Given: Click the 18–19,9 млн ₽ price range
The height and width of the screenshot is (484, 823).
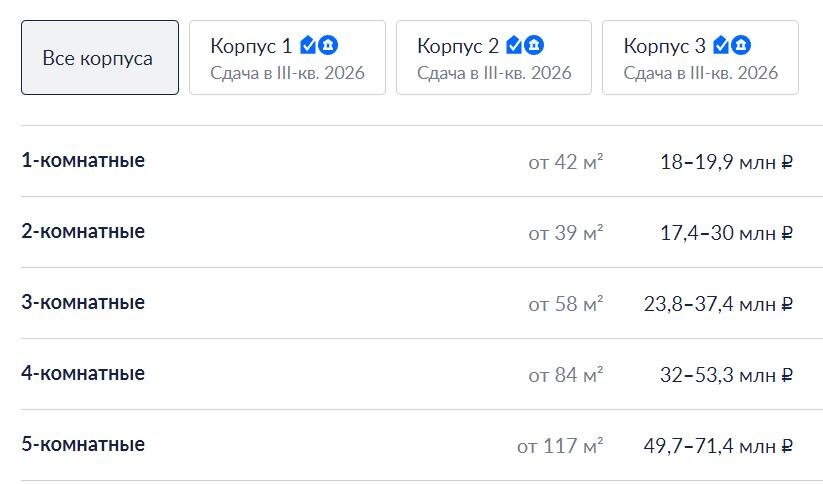Looking at the screenshot, I should pyautogui.click(x=726, y=162).
